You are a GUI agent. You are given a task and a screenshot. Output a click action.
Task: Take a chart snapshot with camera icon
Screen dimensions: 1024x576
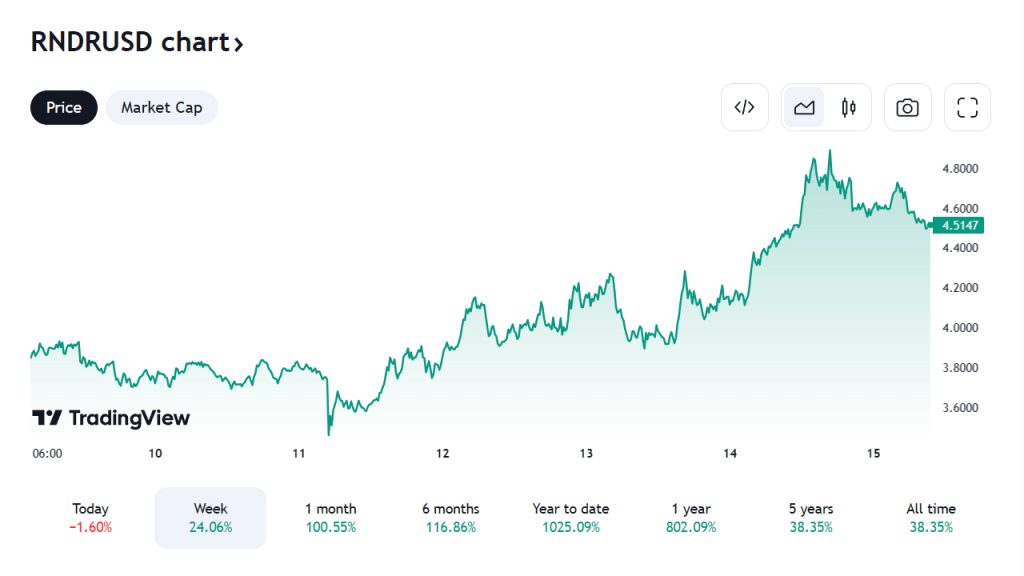tap(907, 107)
